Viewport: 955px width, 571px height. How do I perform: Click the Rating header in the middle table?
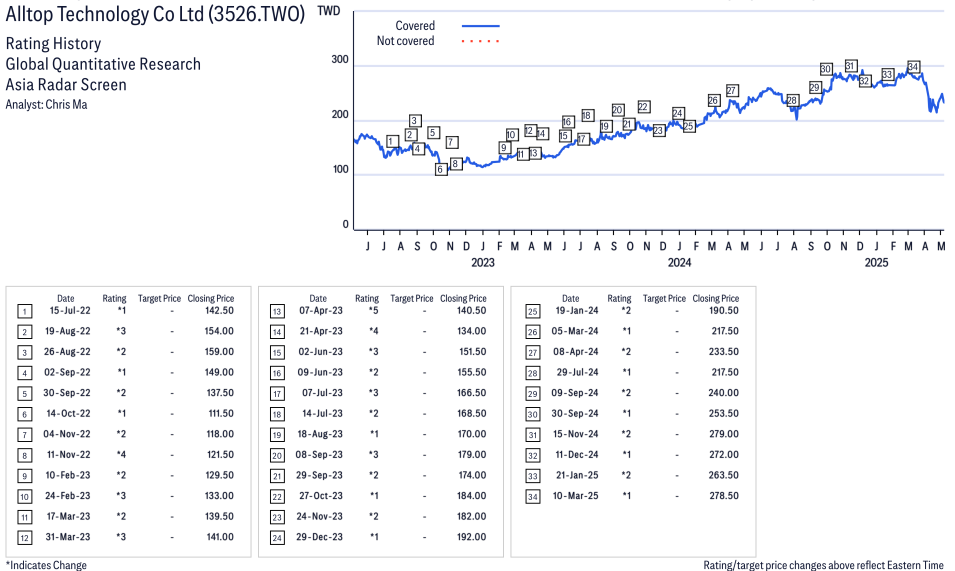pos(367,298)
